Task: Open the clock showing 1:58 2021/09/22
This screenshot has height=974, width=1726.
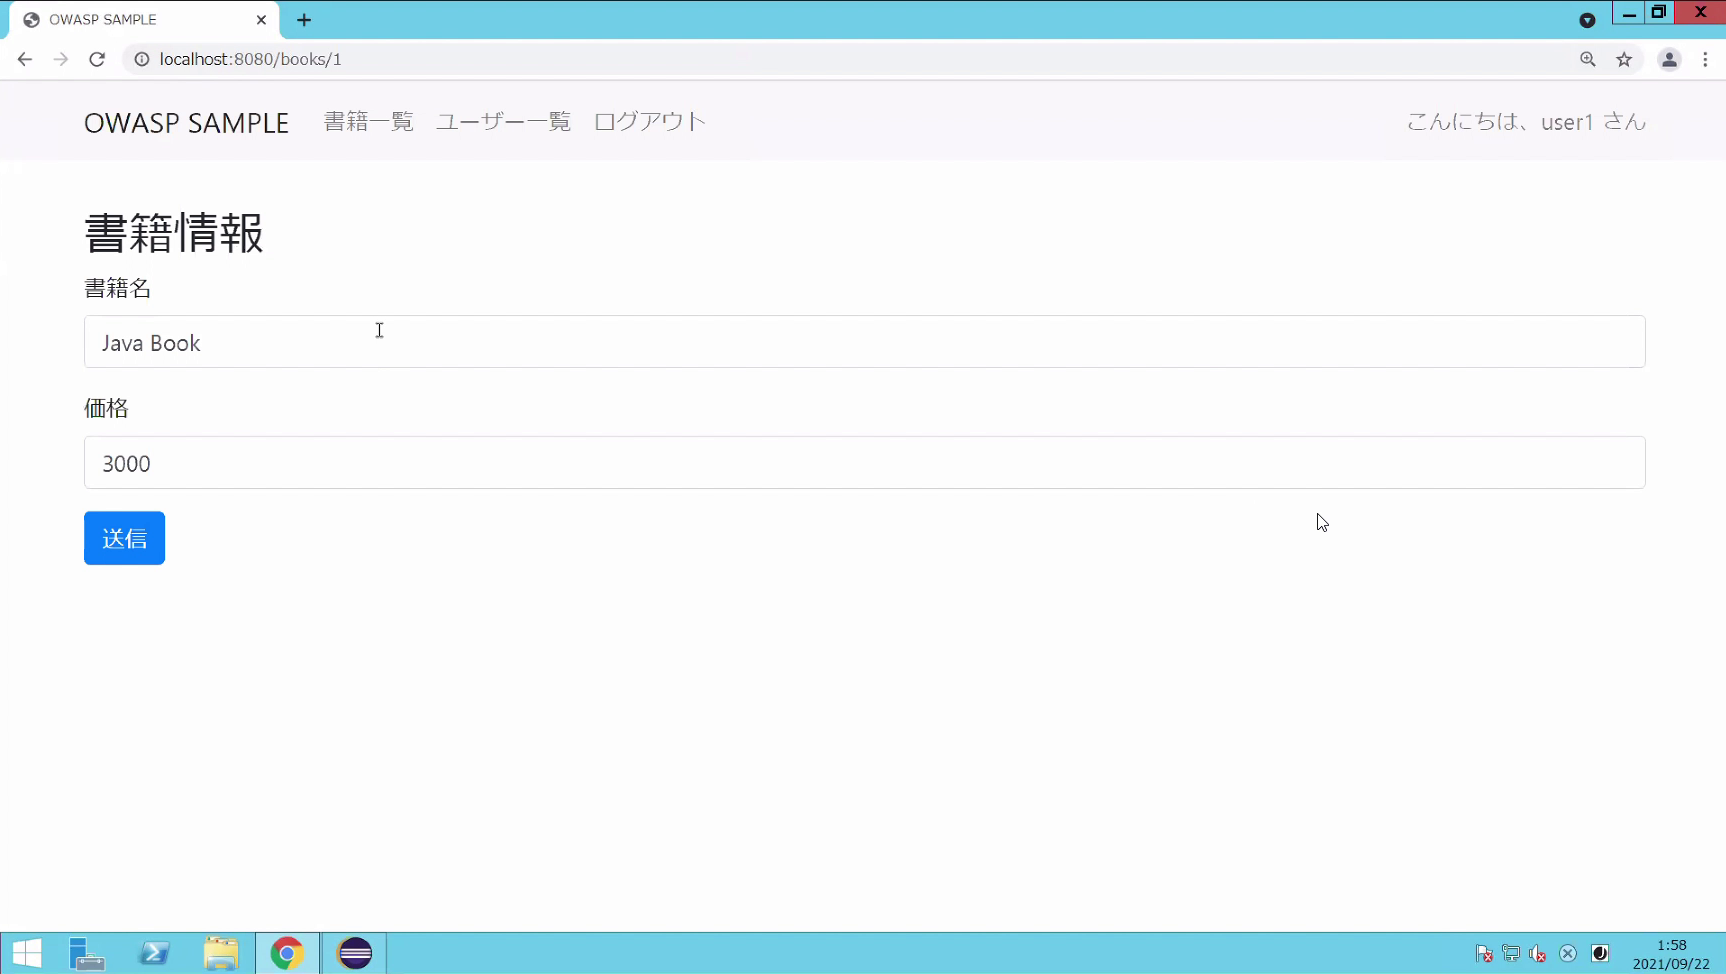Action: click(1671, 954)
